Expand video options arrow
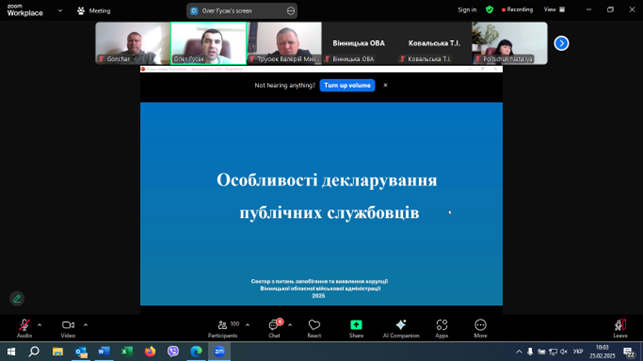The height and width of the screenshot is (361, 643). pos(86,325)
